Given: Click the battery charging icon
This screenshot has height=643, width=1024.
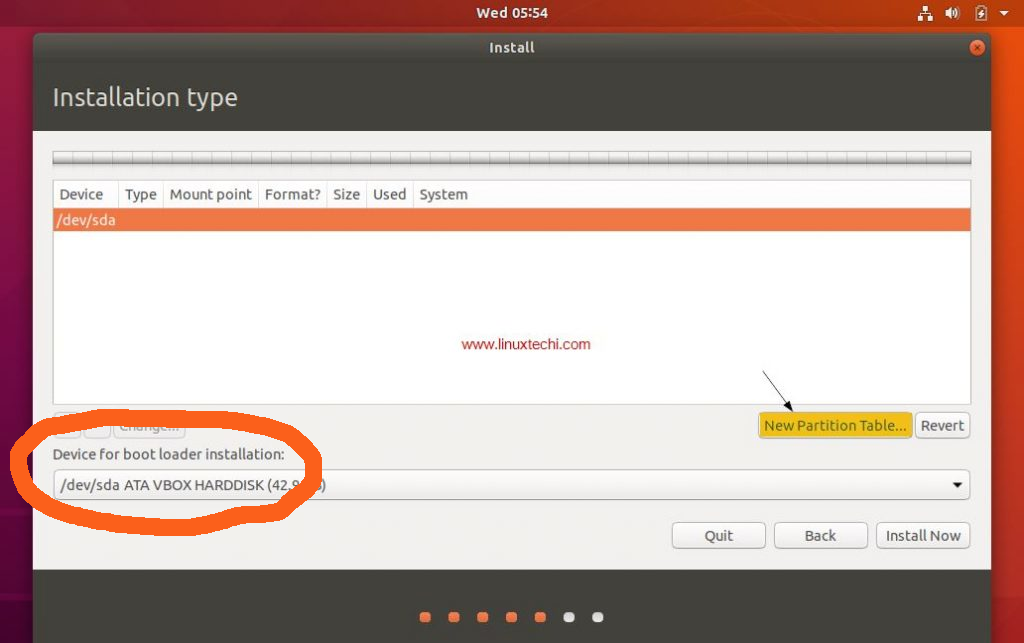Looking at the screenshot, I should point(980,13).
